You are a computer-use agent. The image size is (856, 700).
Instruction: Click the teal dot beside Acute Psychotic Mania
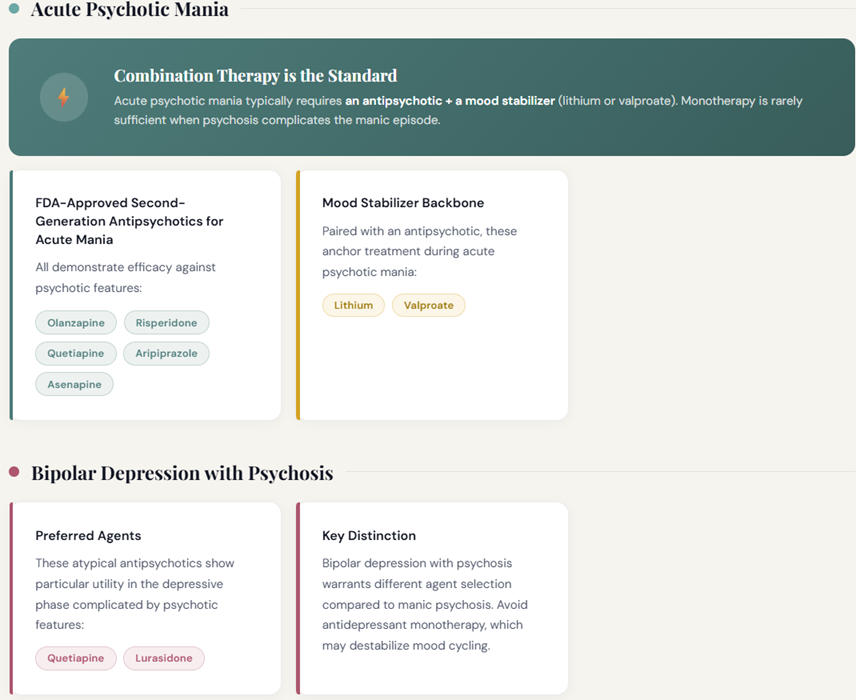[13, 10]
